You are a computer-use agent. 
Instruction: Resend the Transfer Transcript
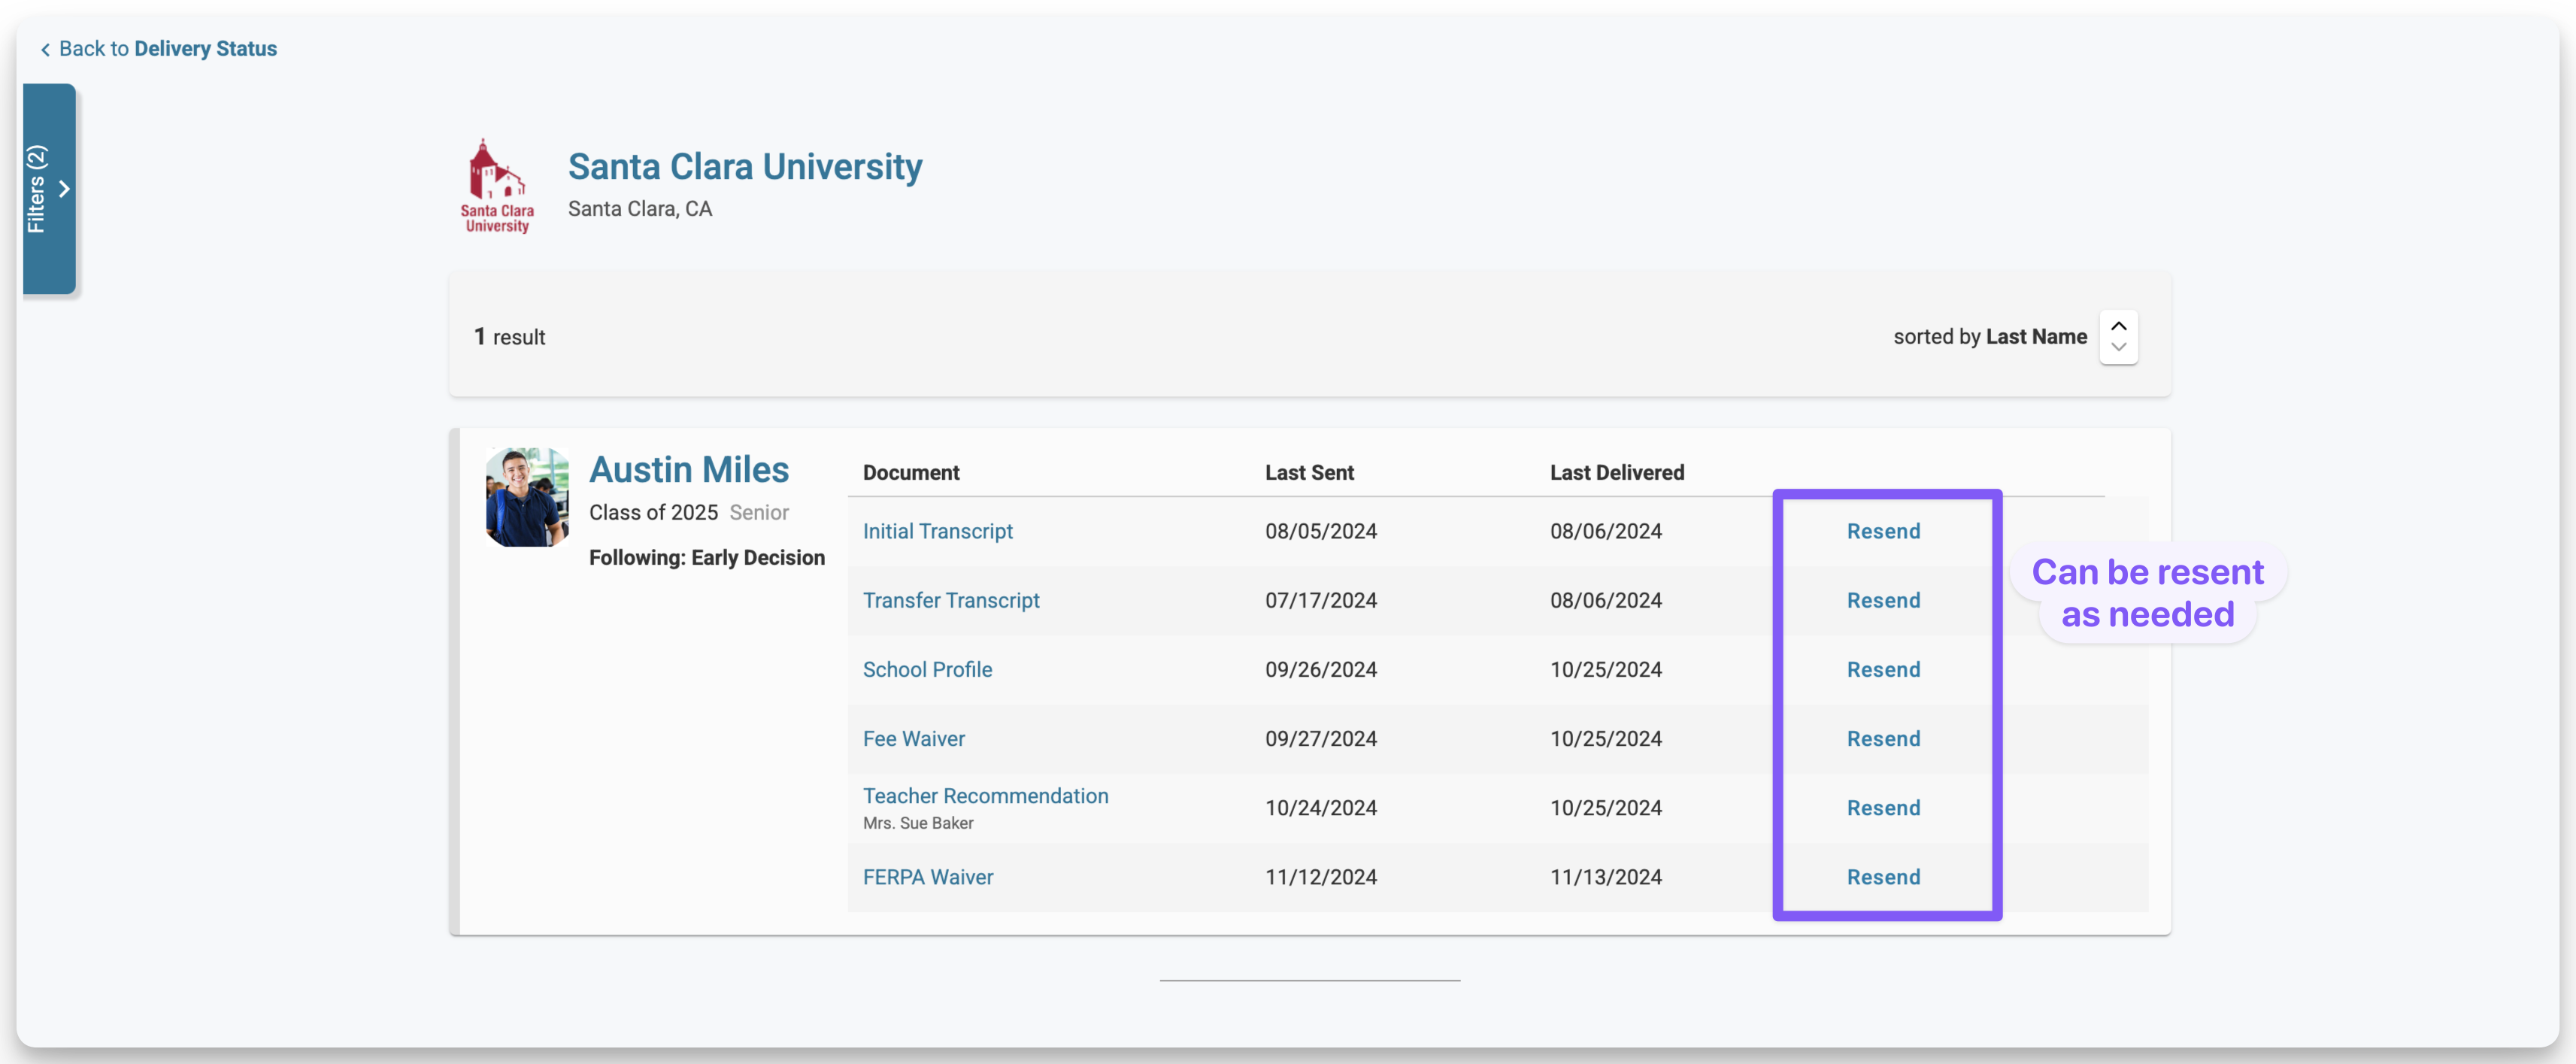click(x=1883, y=600)
